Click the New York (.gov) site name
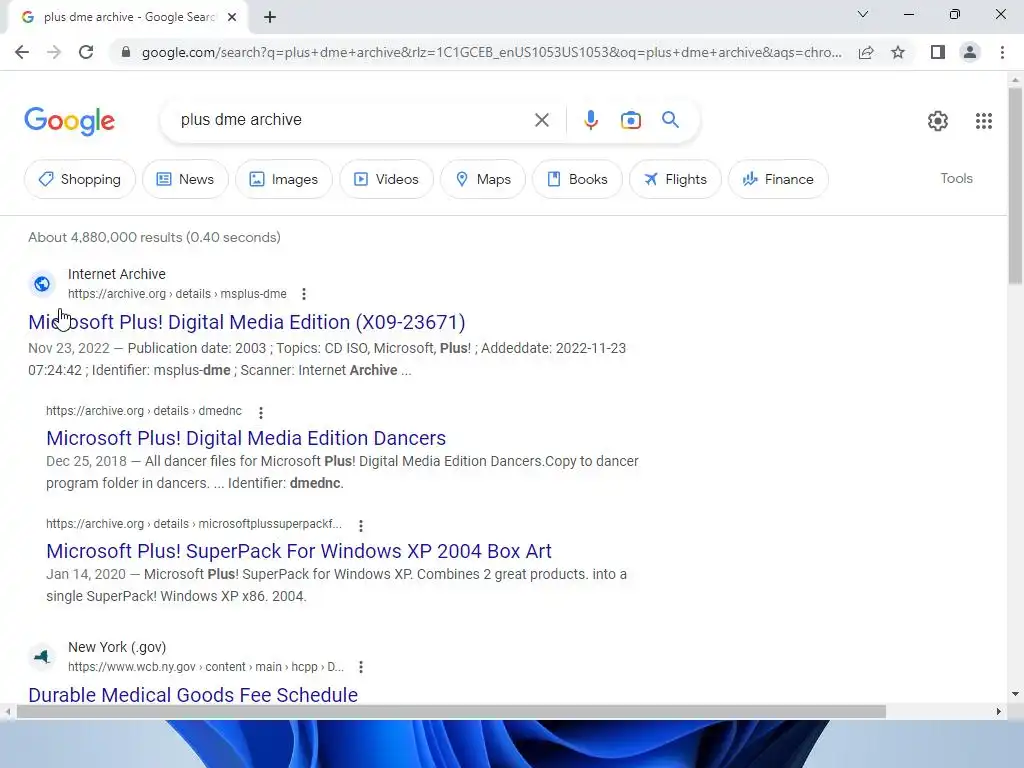 [117, 647]
